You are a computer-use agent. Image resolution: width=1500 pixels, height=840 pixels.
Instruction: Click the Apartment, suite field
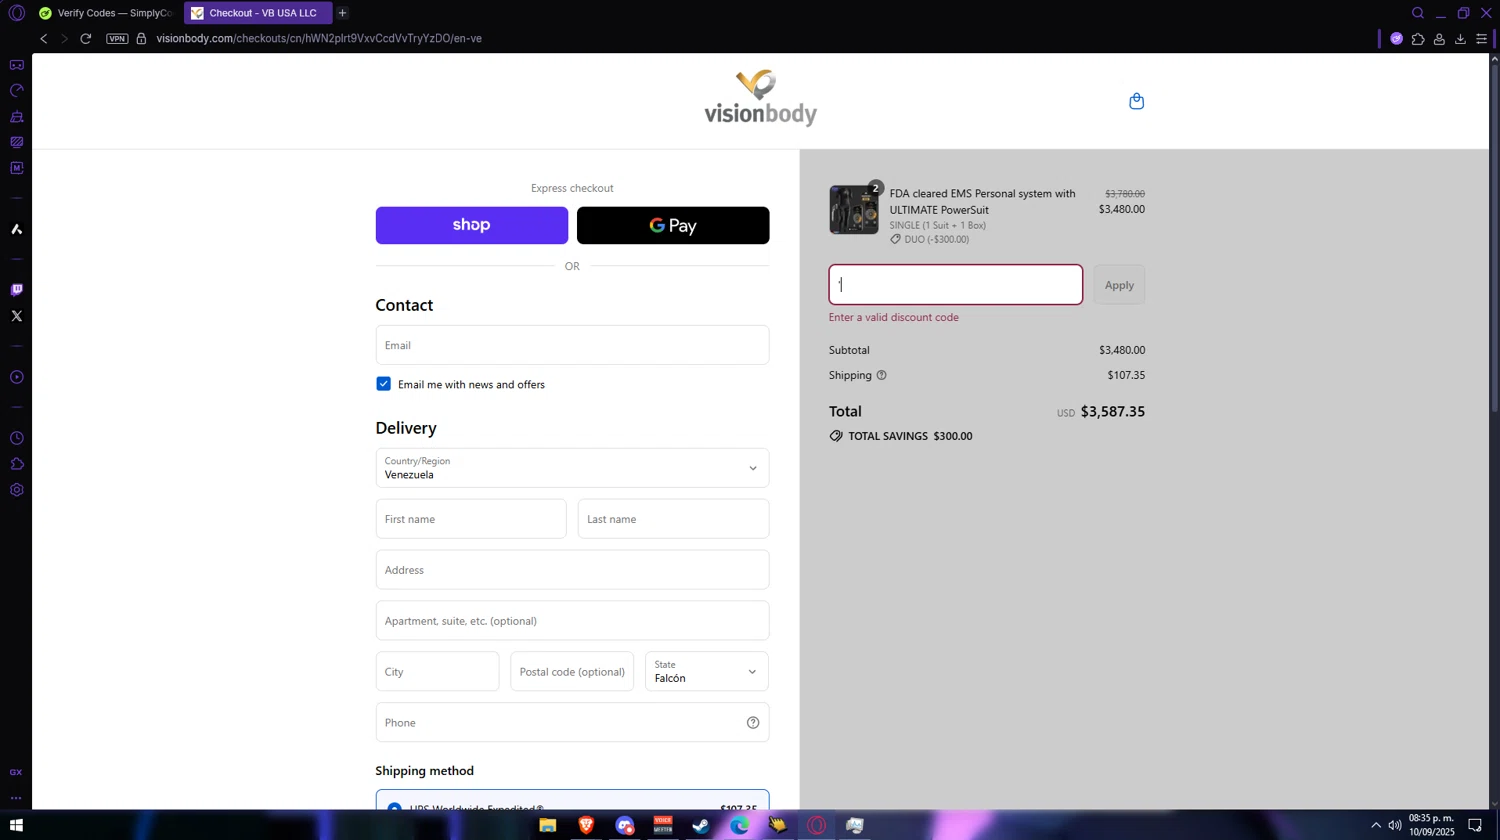(572, 621)
